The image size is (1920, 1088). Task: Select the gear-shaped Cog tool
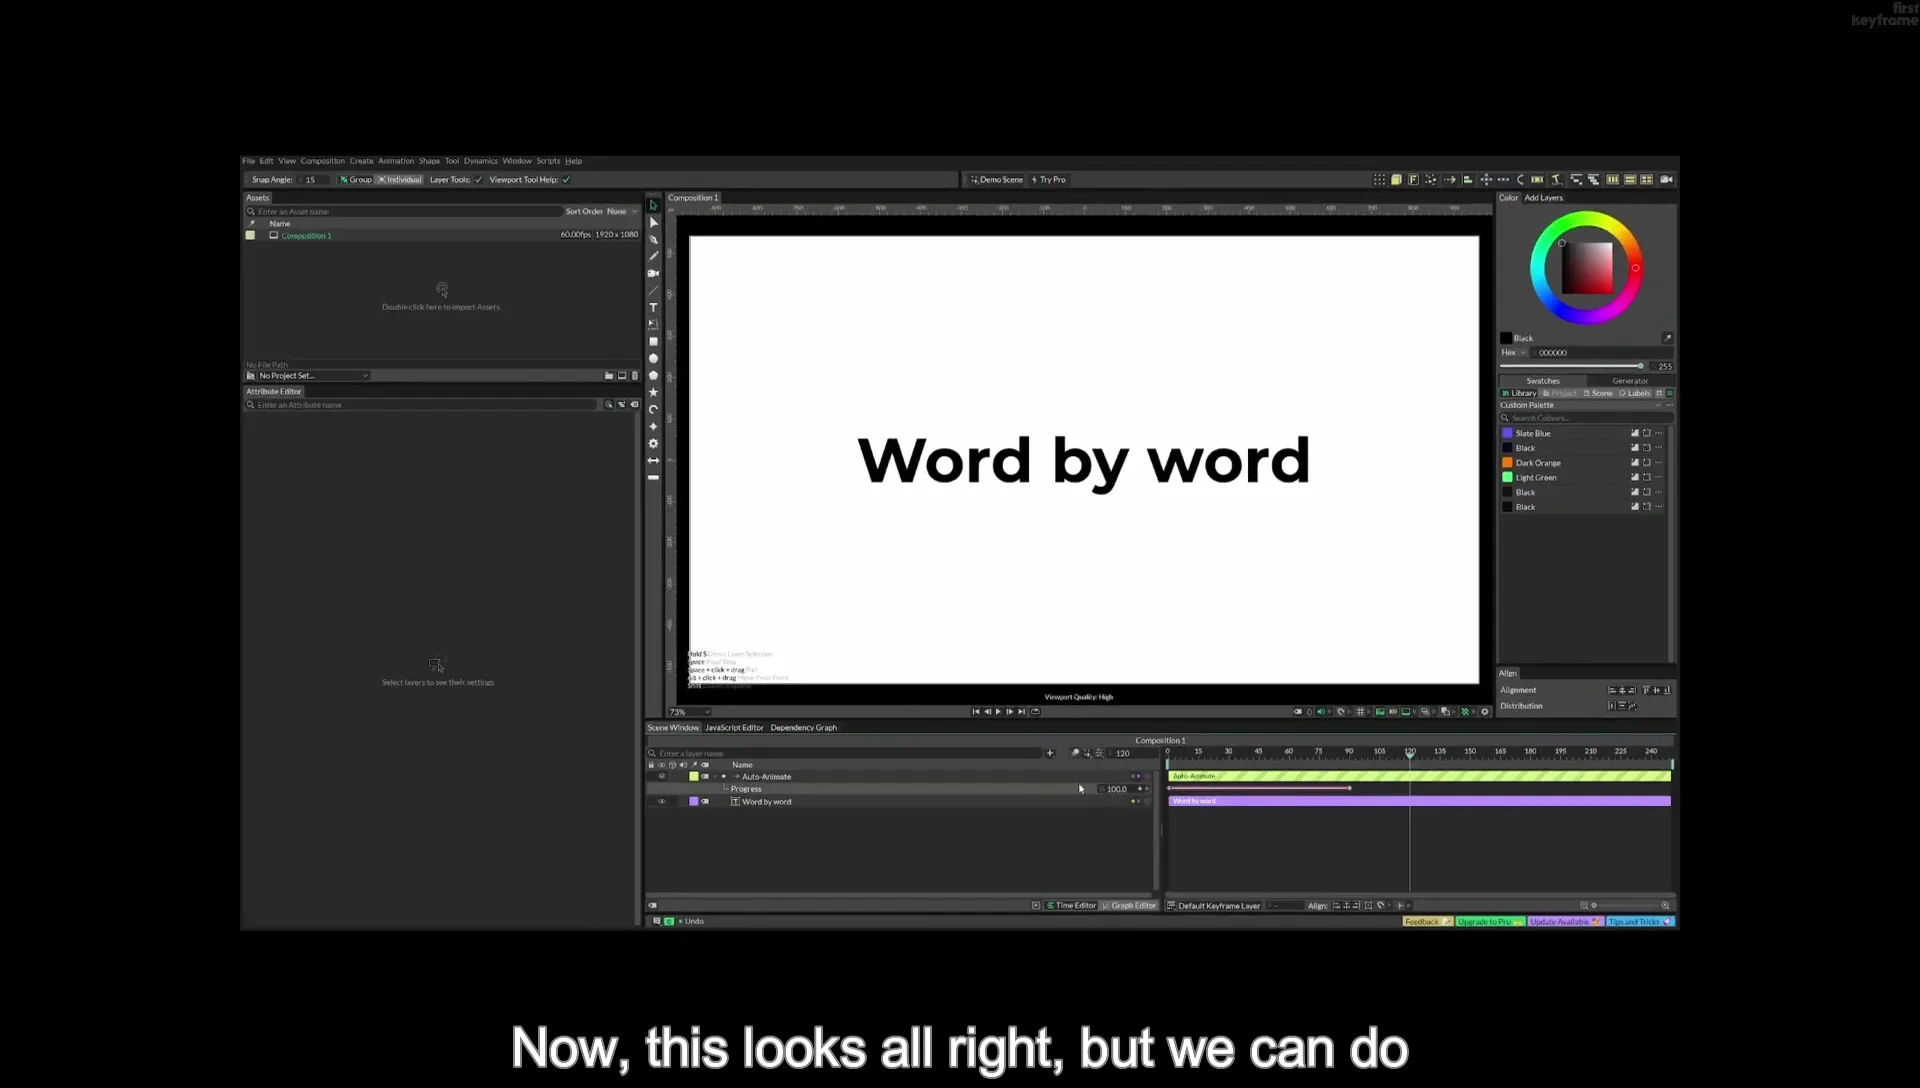click(x=653, y=443)
